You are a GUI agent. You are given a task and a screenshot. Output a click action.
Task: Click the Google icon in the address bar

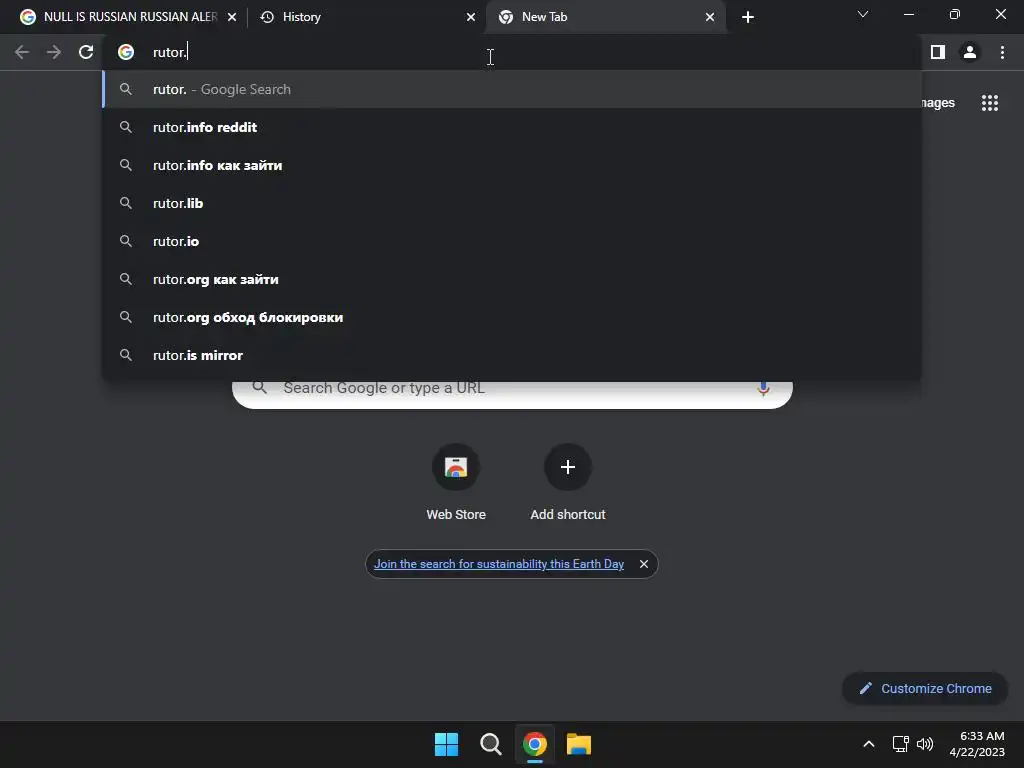tap(126, 52)
